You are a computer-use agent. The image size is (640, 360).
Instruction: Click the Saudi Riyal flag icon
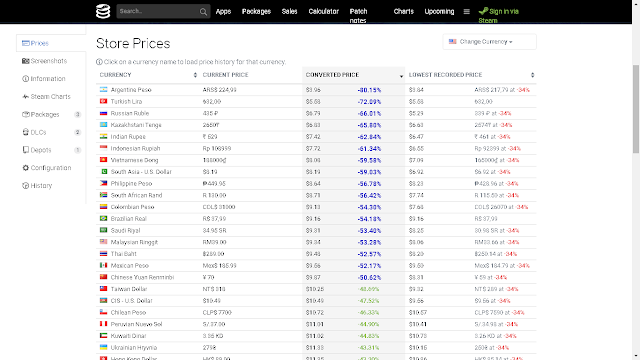click(x=104, y=230)
